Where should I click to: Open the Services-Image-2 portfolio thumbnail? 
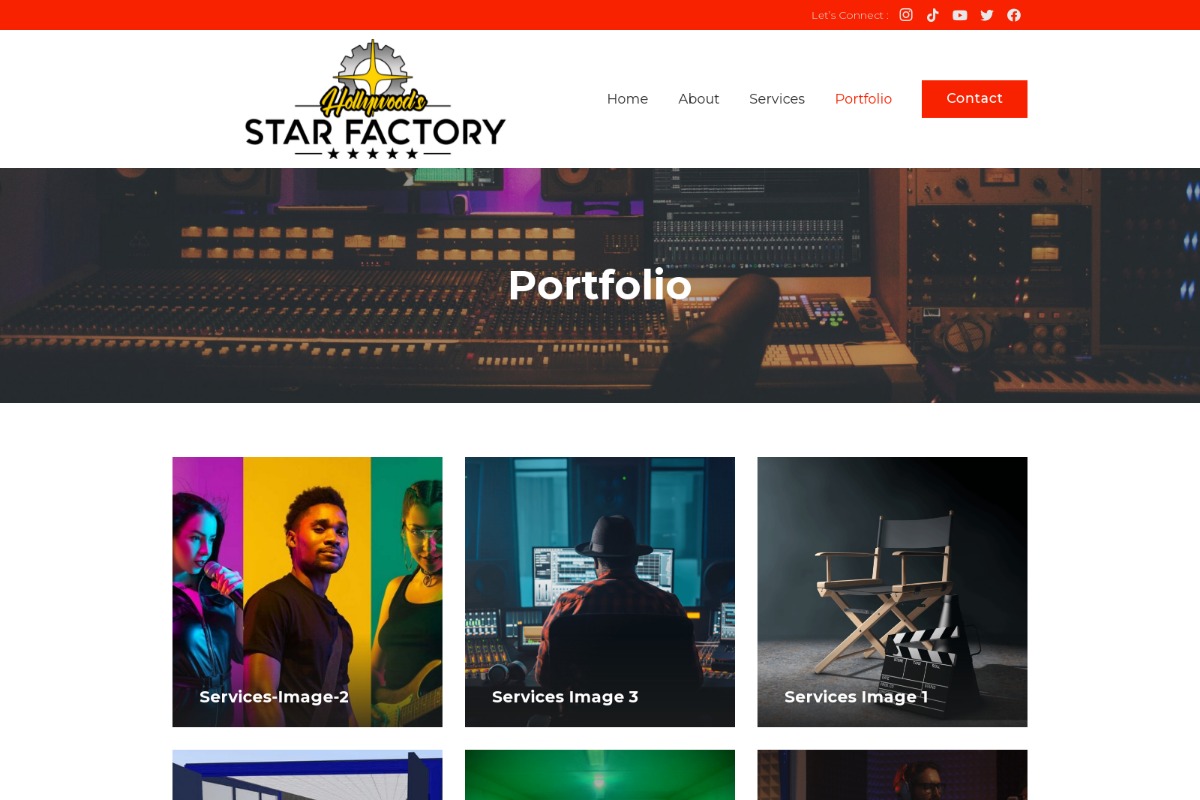(x=307, y=592)
